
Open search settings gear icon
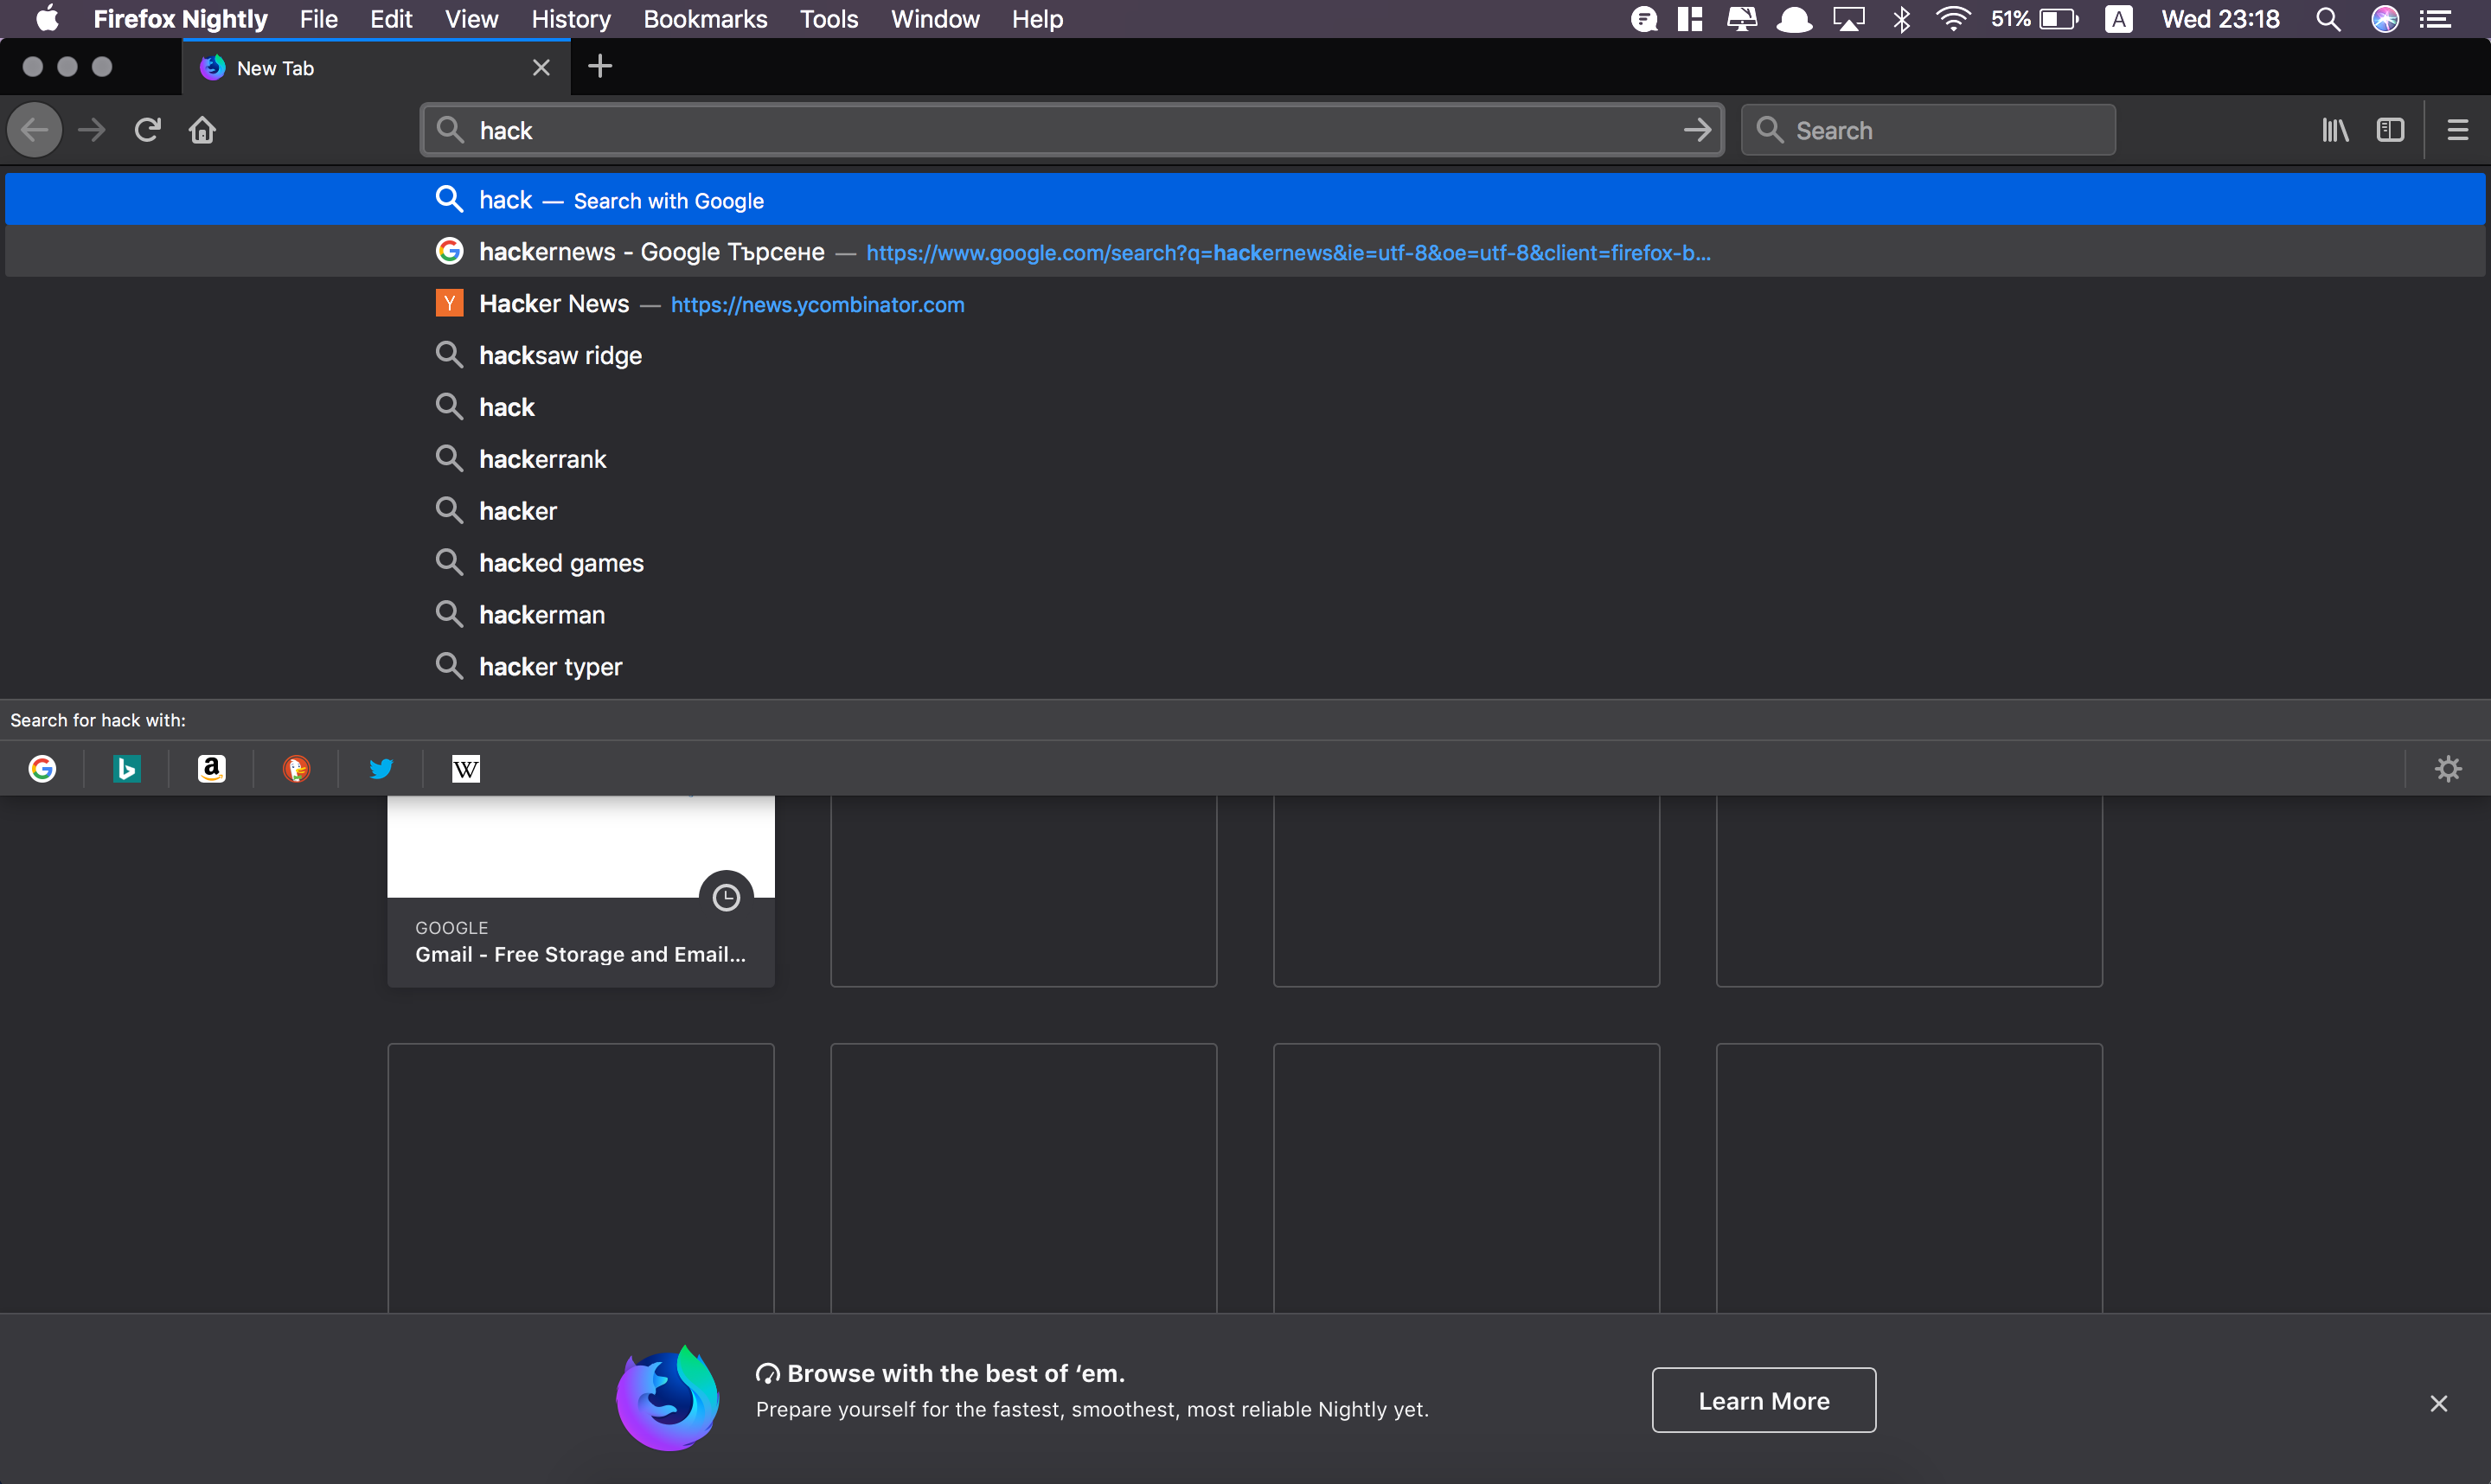pos(2448,769)
